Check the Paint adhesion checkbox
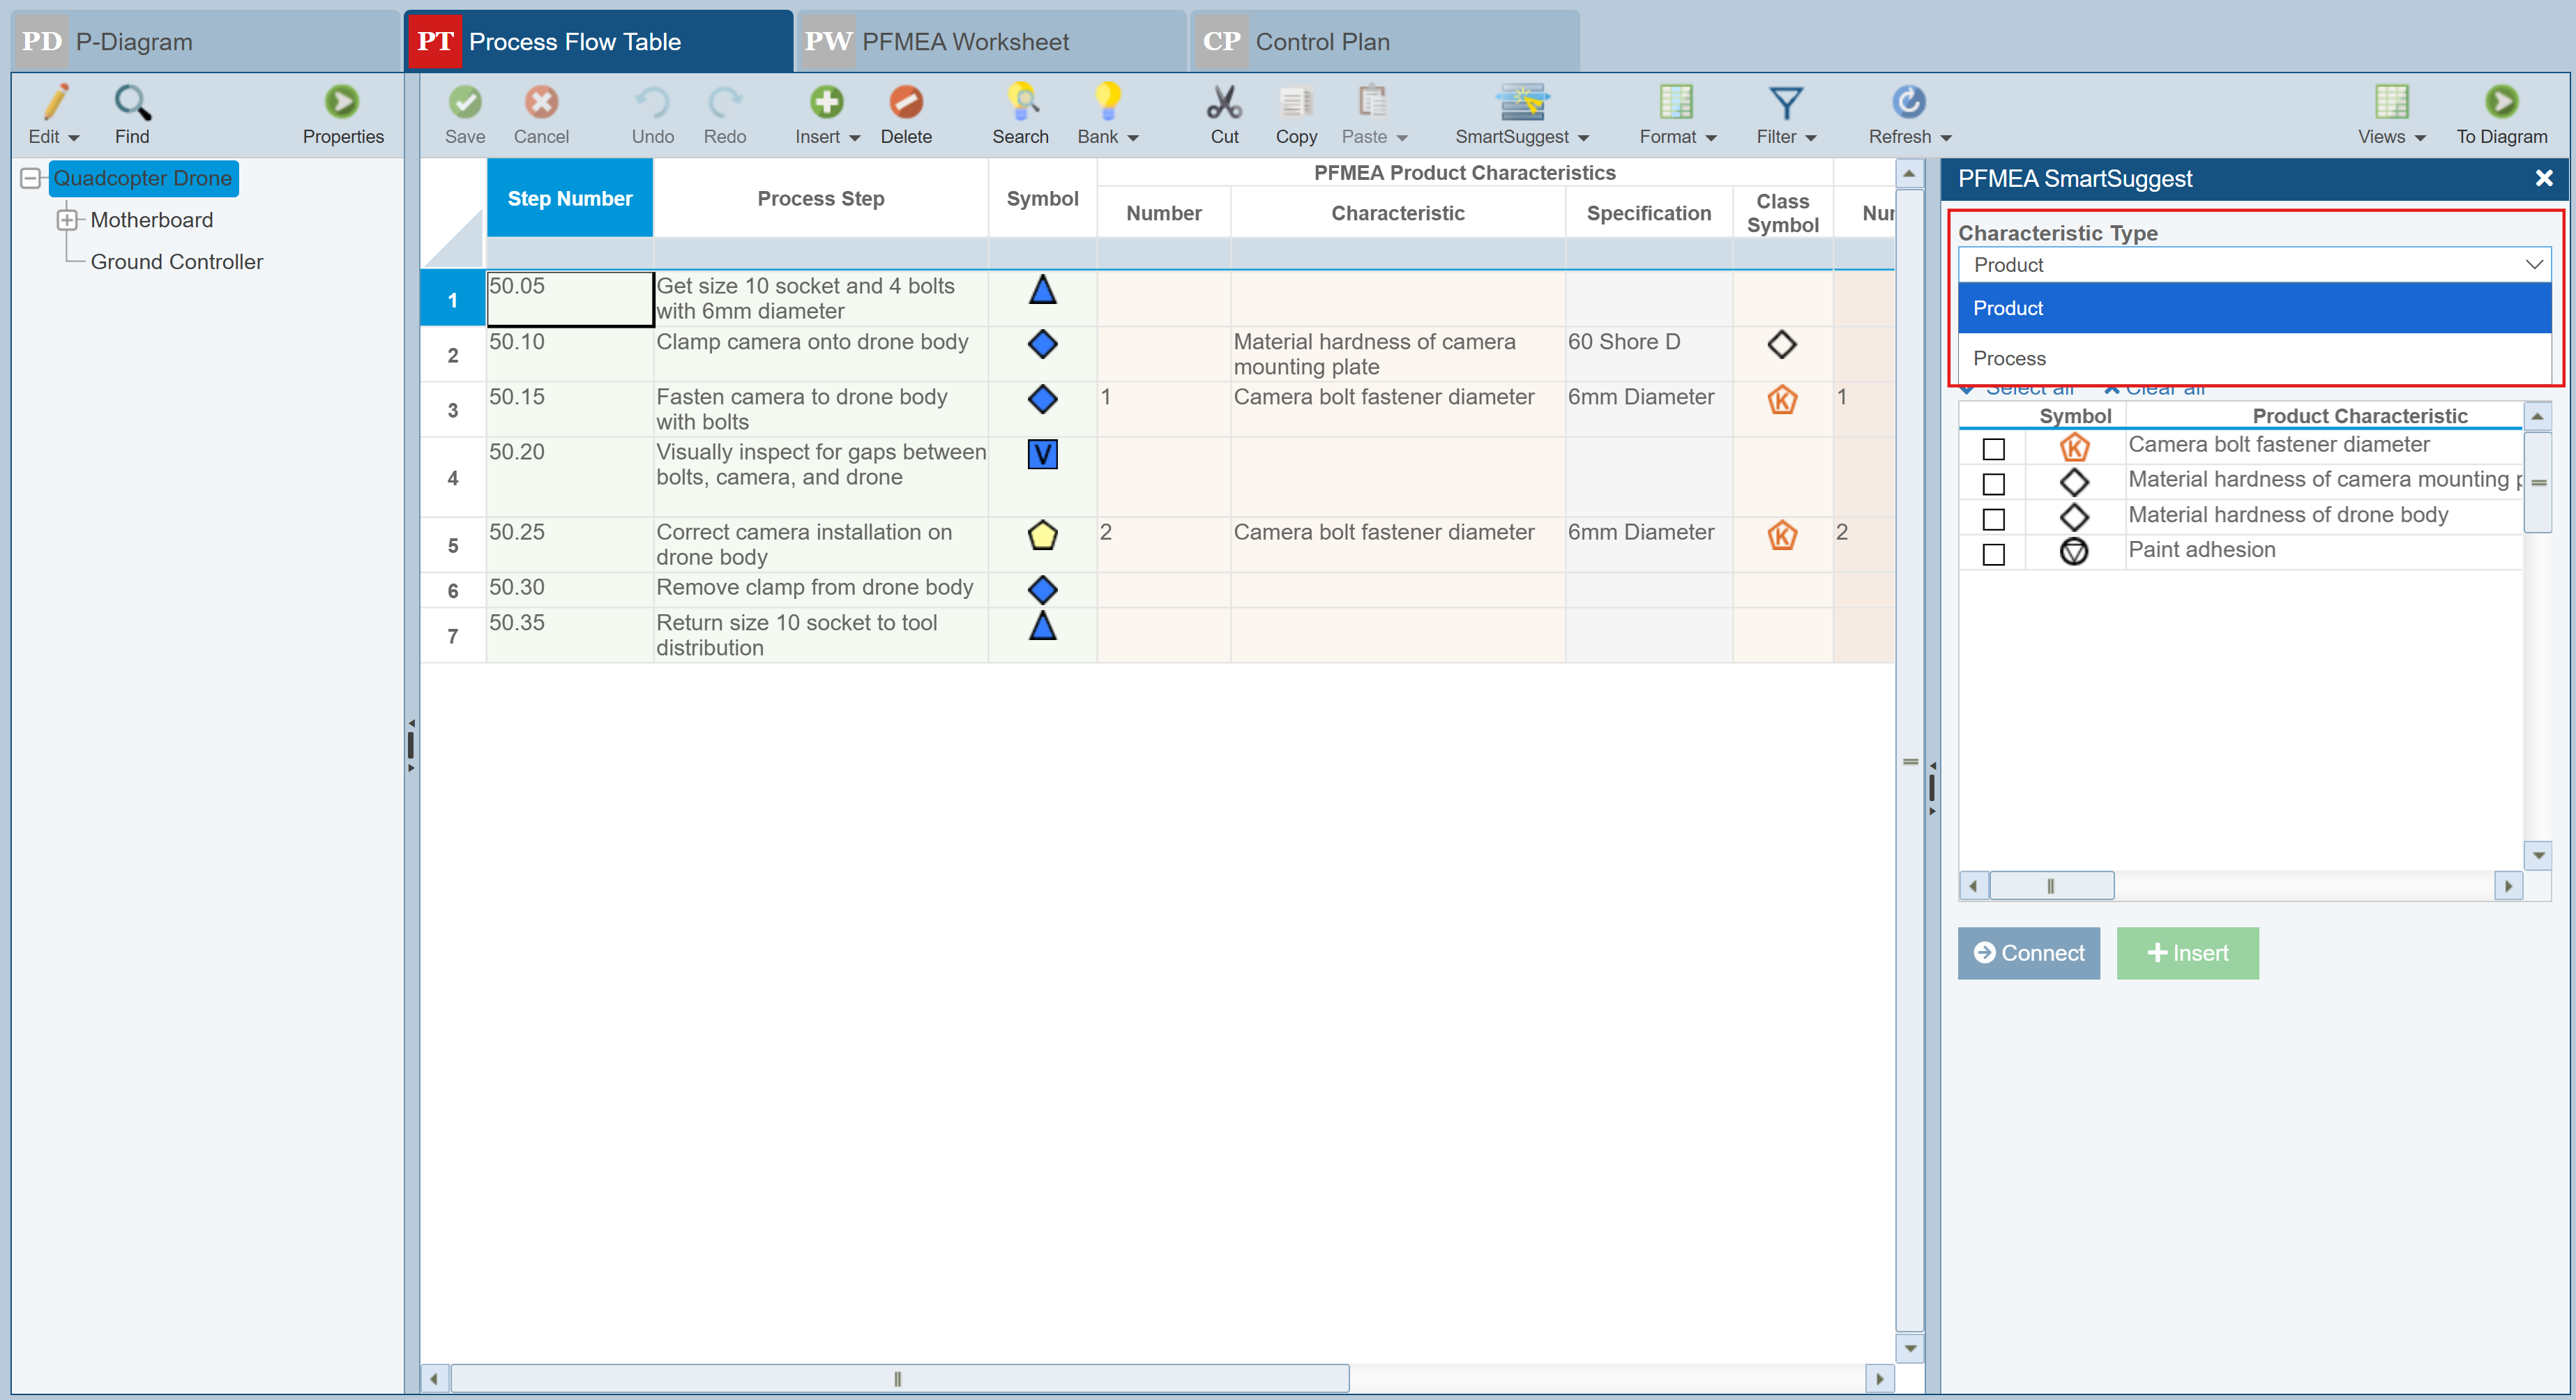The image size is (2576, 1400). [x=1994, y=554]
